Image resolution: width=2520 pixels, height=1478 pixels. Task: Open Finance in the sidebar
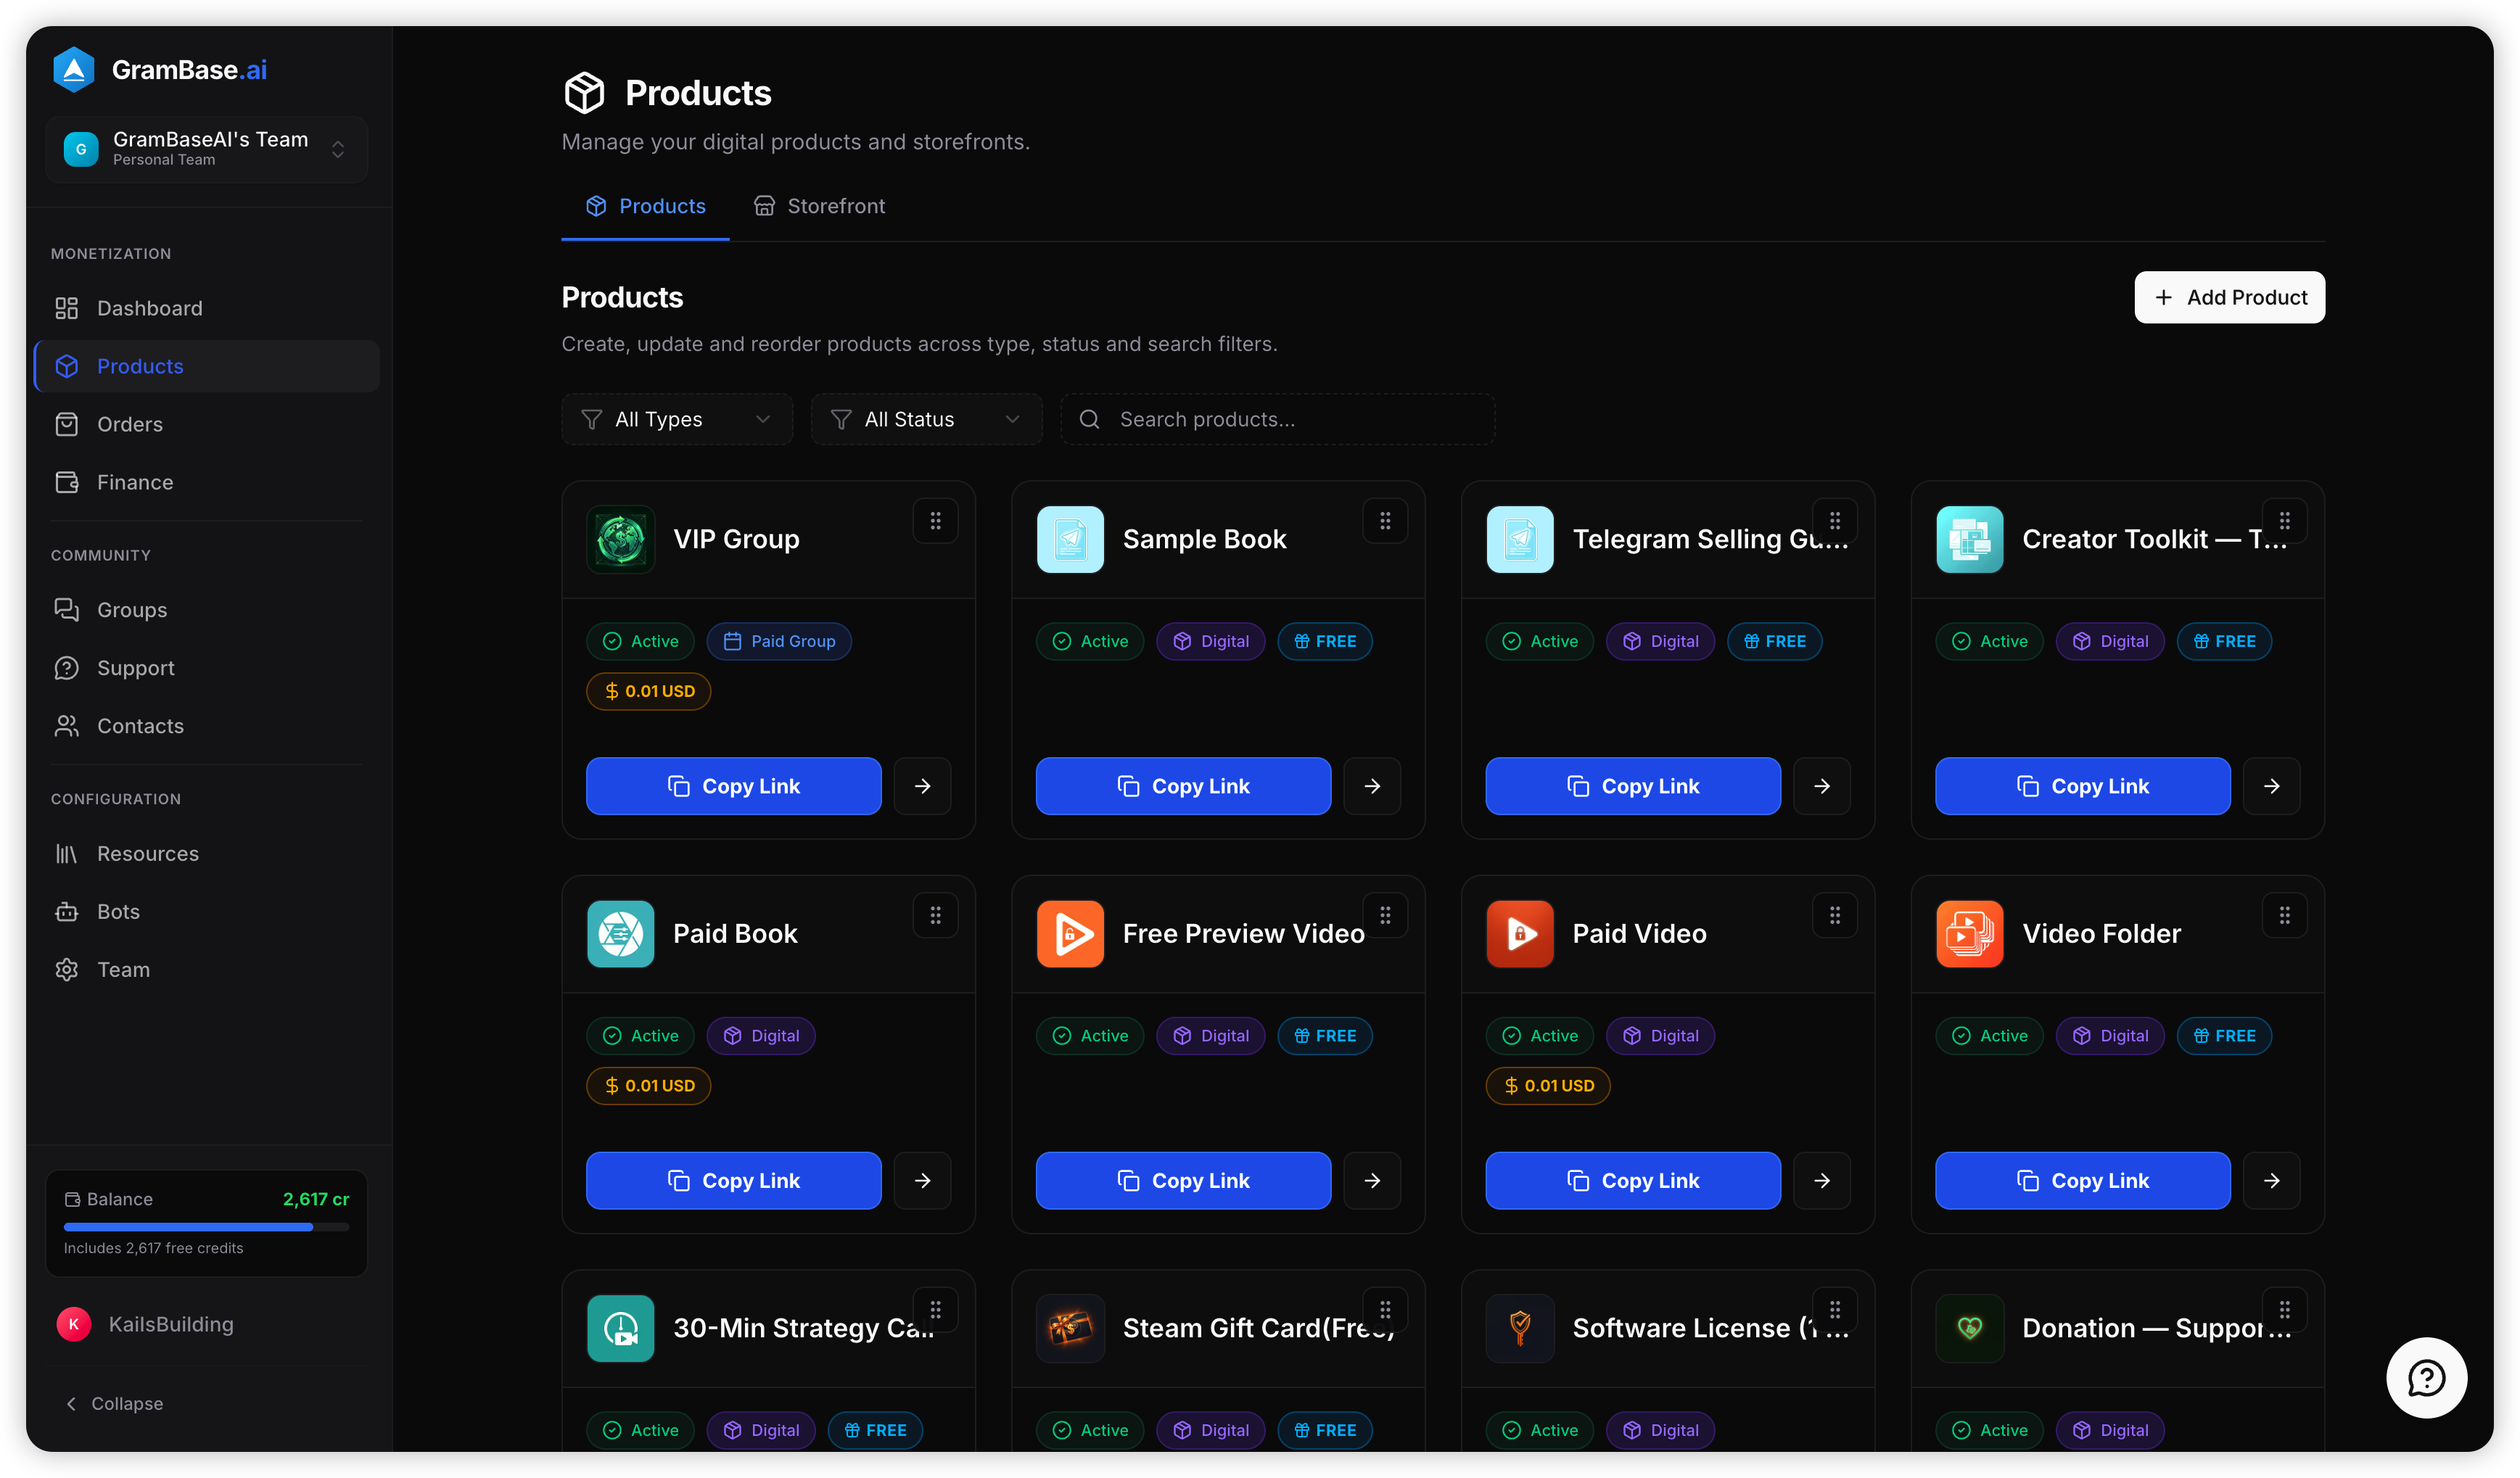[207, 482]
